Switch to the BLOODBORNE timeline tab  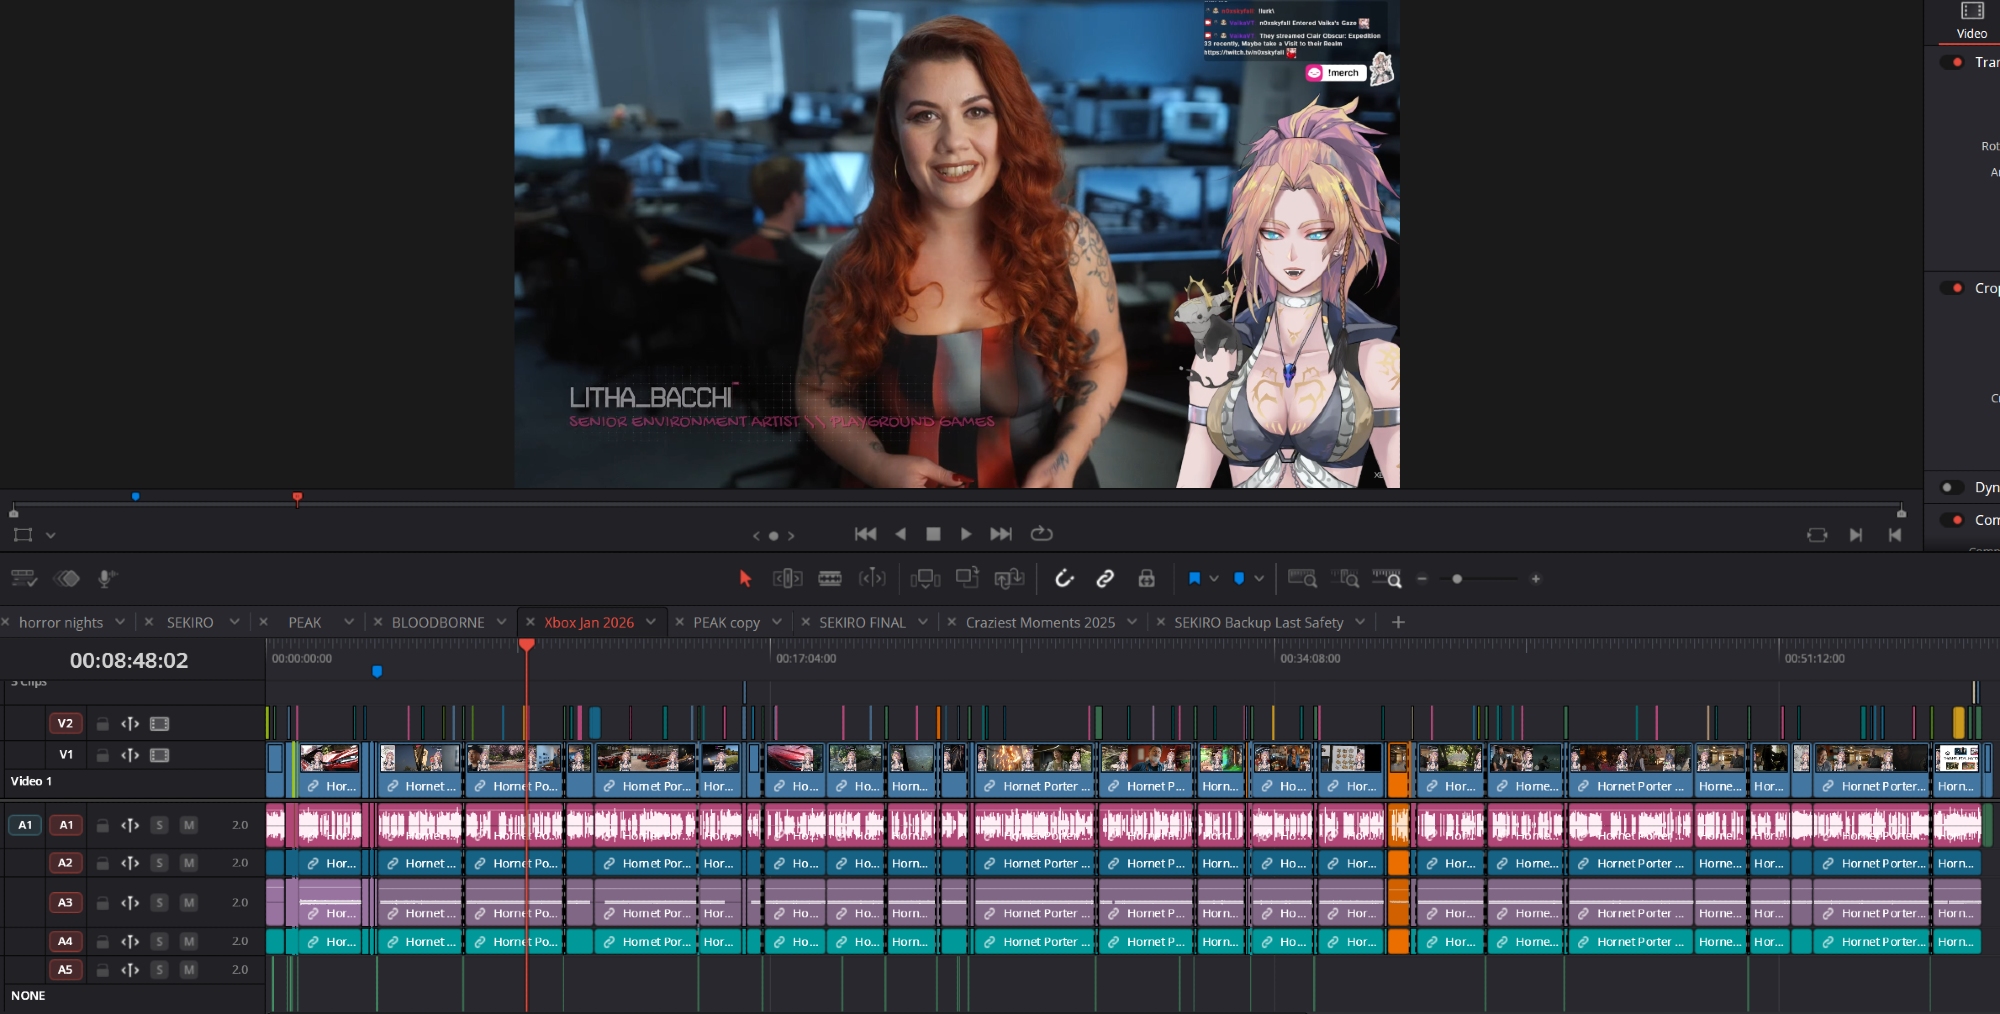click(x=437, y=622)
